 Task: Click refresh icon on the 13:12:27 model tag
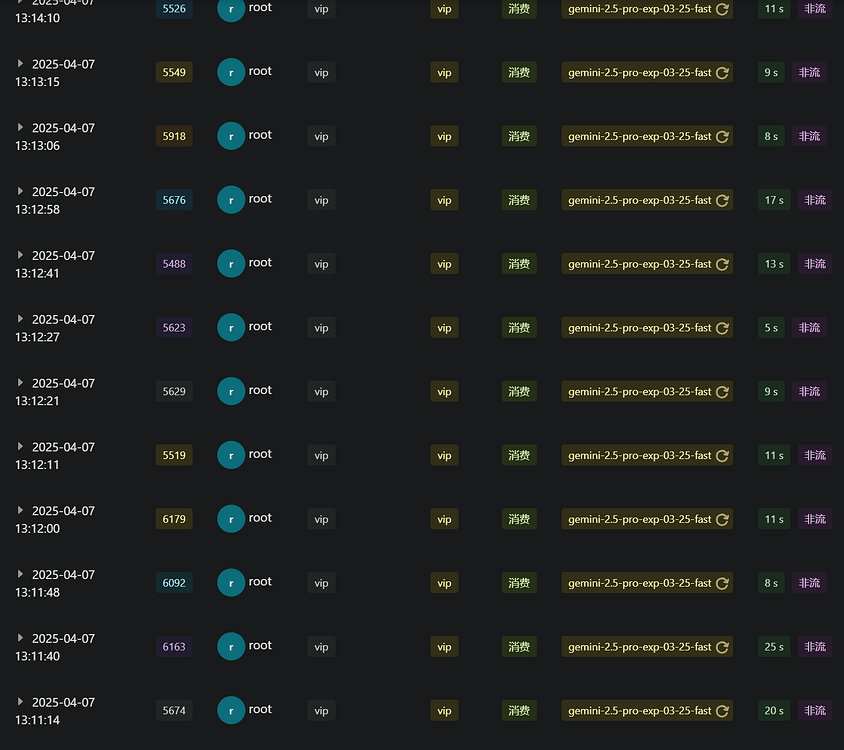tap(722, 328)
